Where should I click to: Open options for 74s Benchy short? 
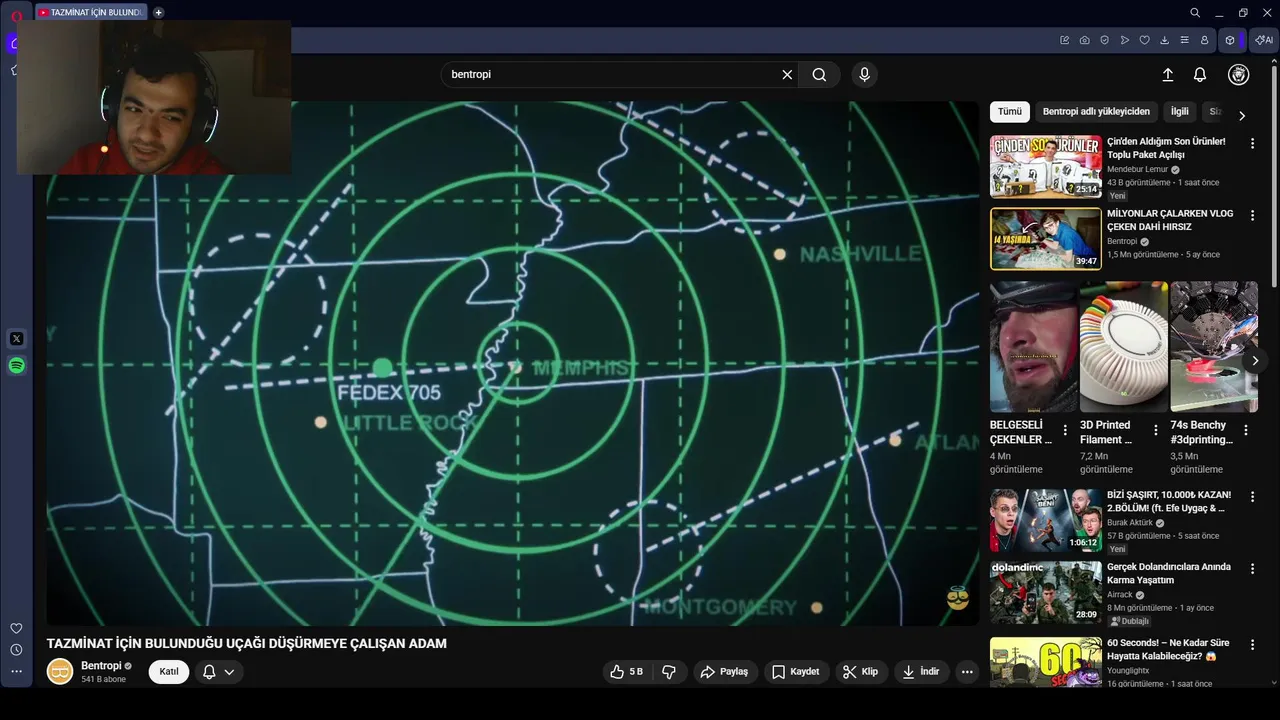tap(1246, 430)
